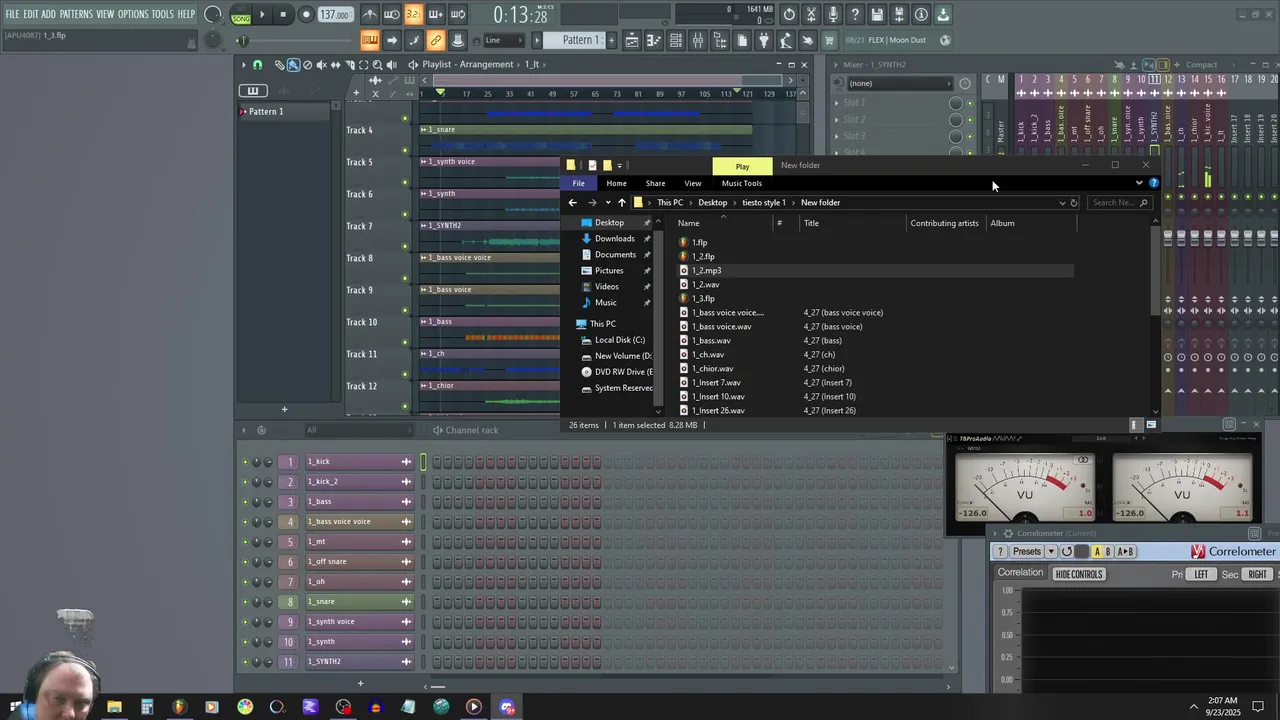Toggle the link/multilink chain button
The image size is (1280, 720).
pyautogui.click(x=435, y=40)
